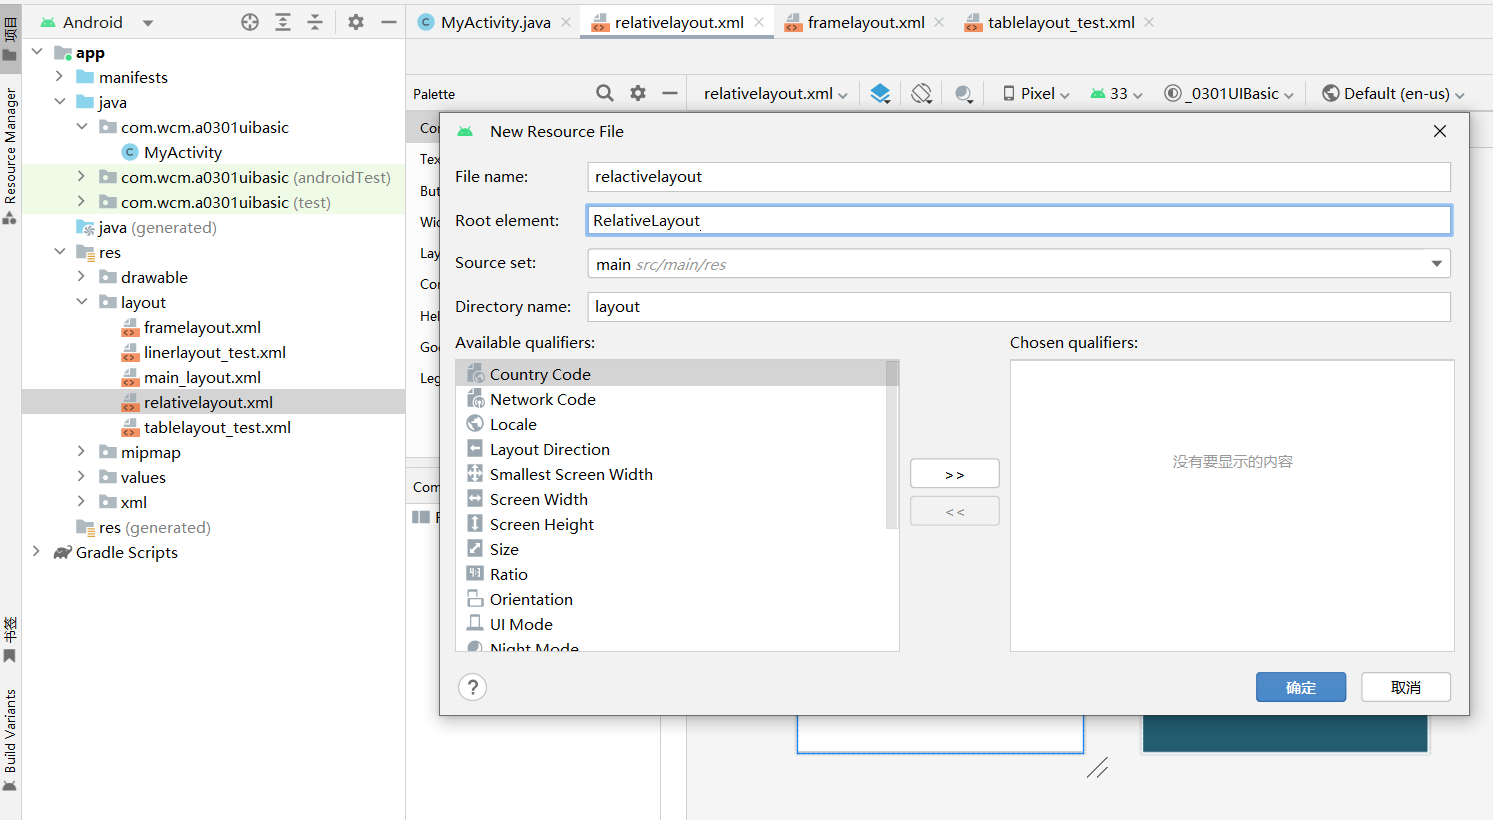The image size is (1493, 820).
Task: Collapse the java folder
Action: point(59,102)
